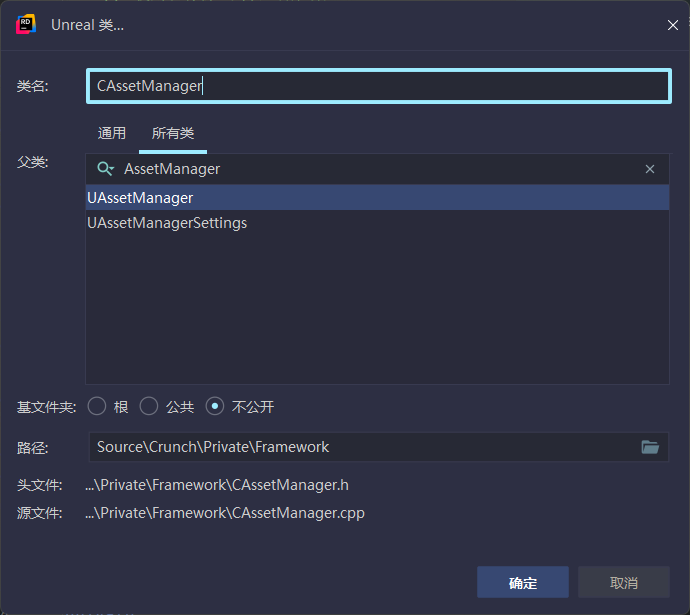Image resolution: width=690 pixels, height=615 pixels.
Task: Open the search options magnifier icon
Action: (x=106, y=169)
